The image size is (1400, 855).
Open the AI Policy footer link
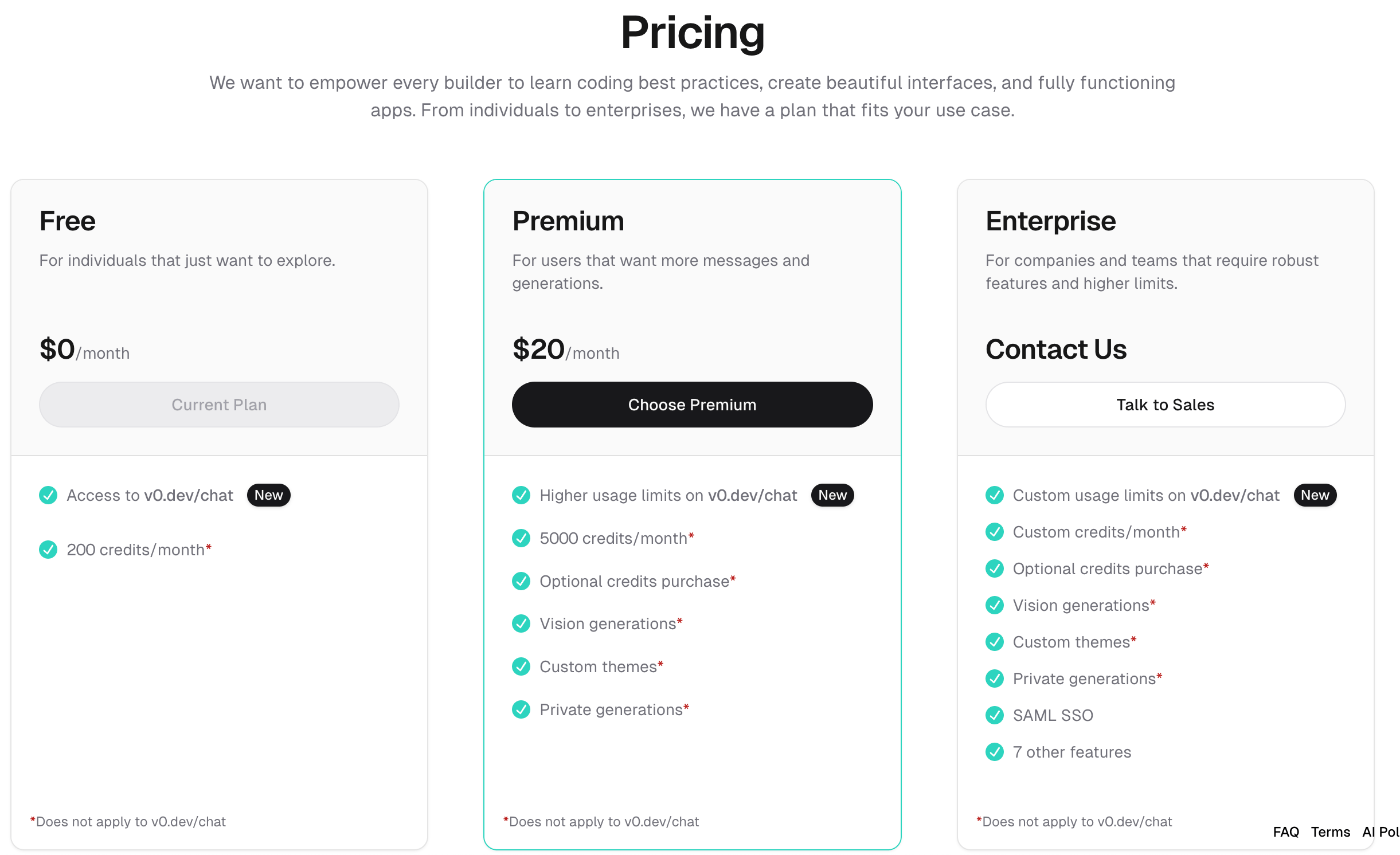[1380, 832]
